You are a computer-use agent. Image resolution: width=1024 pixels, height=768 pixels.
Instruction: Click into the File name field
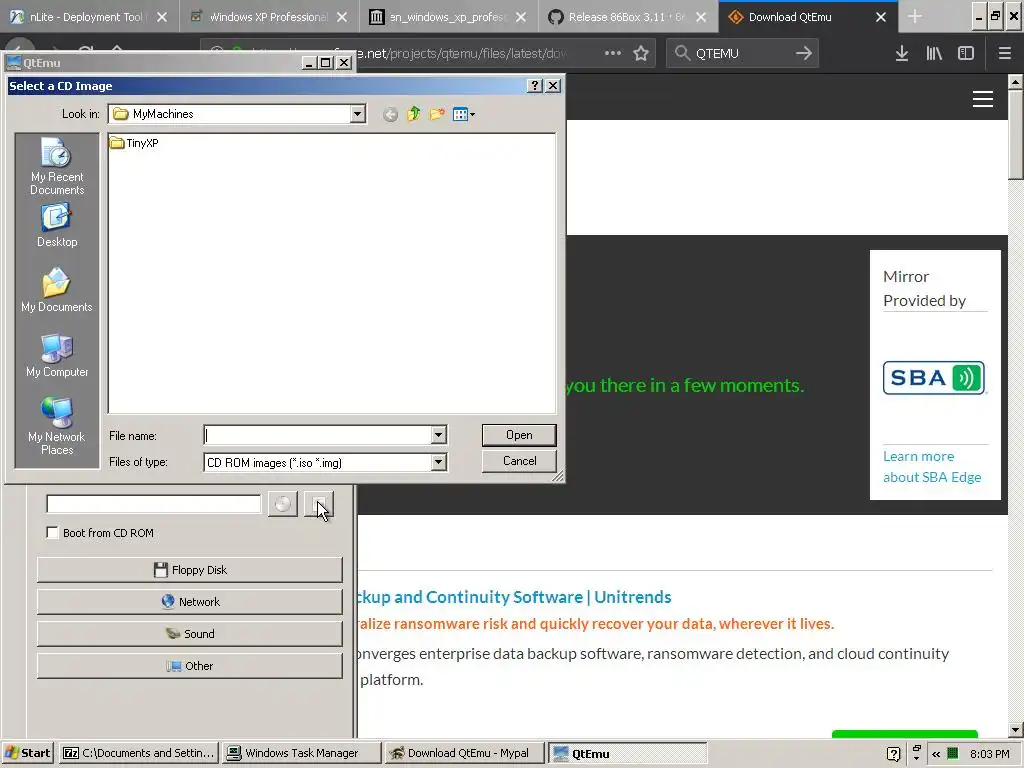pos(317,435)
